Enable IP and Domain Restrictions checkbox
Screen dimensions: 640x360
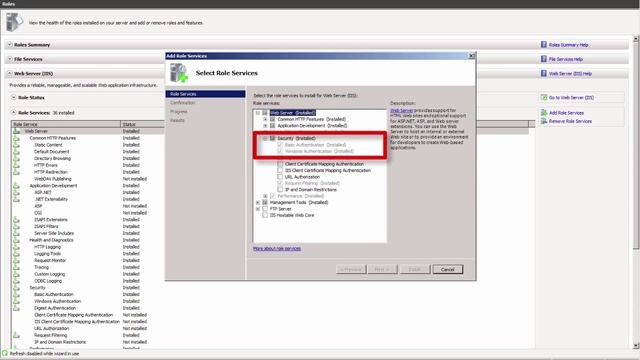coord(280,189)
